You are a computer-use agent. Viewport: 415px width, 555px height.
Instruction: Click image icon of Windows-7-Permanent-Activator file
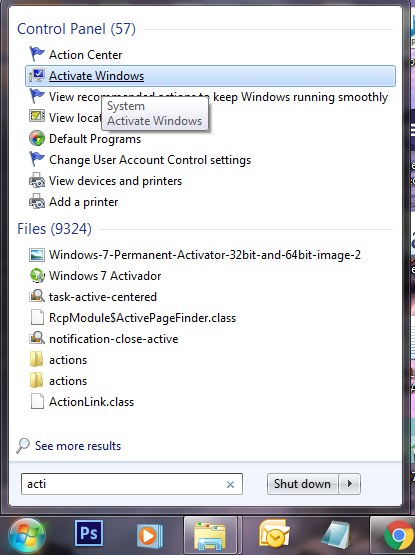[36, 255]
